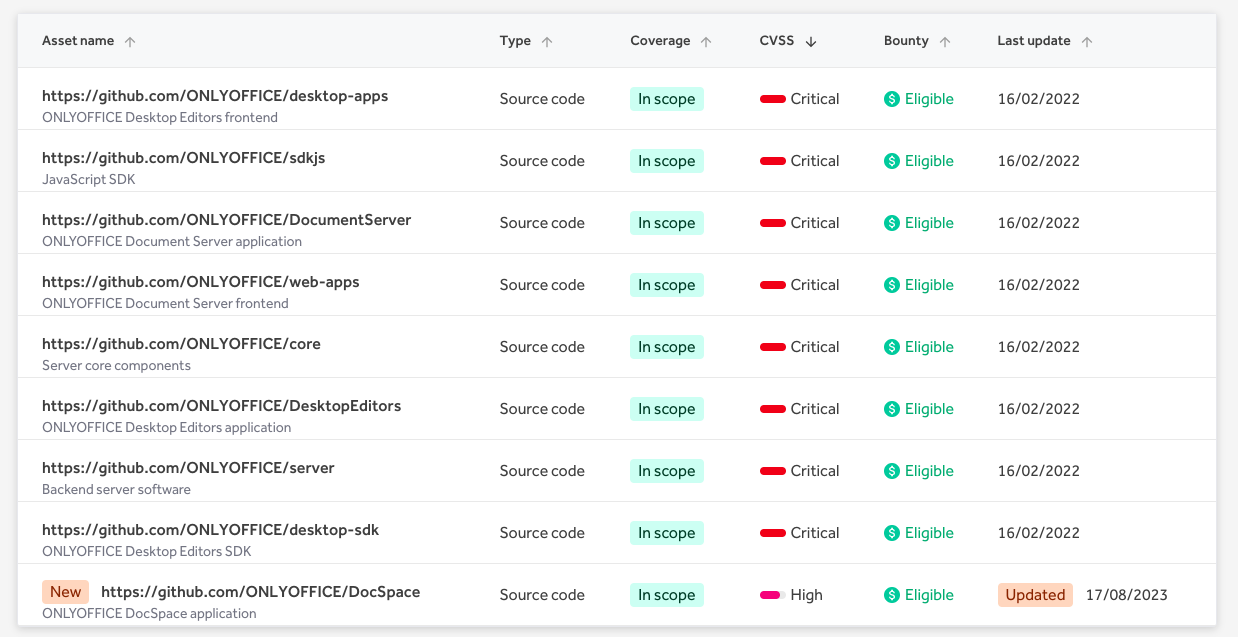Click the New badge on the DocSpace row

click(x=65, y=592)
